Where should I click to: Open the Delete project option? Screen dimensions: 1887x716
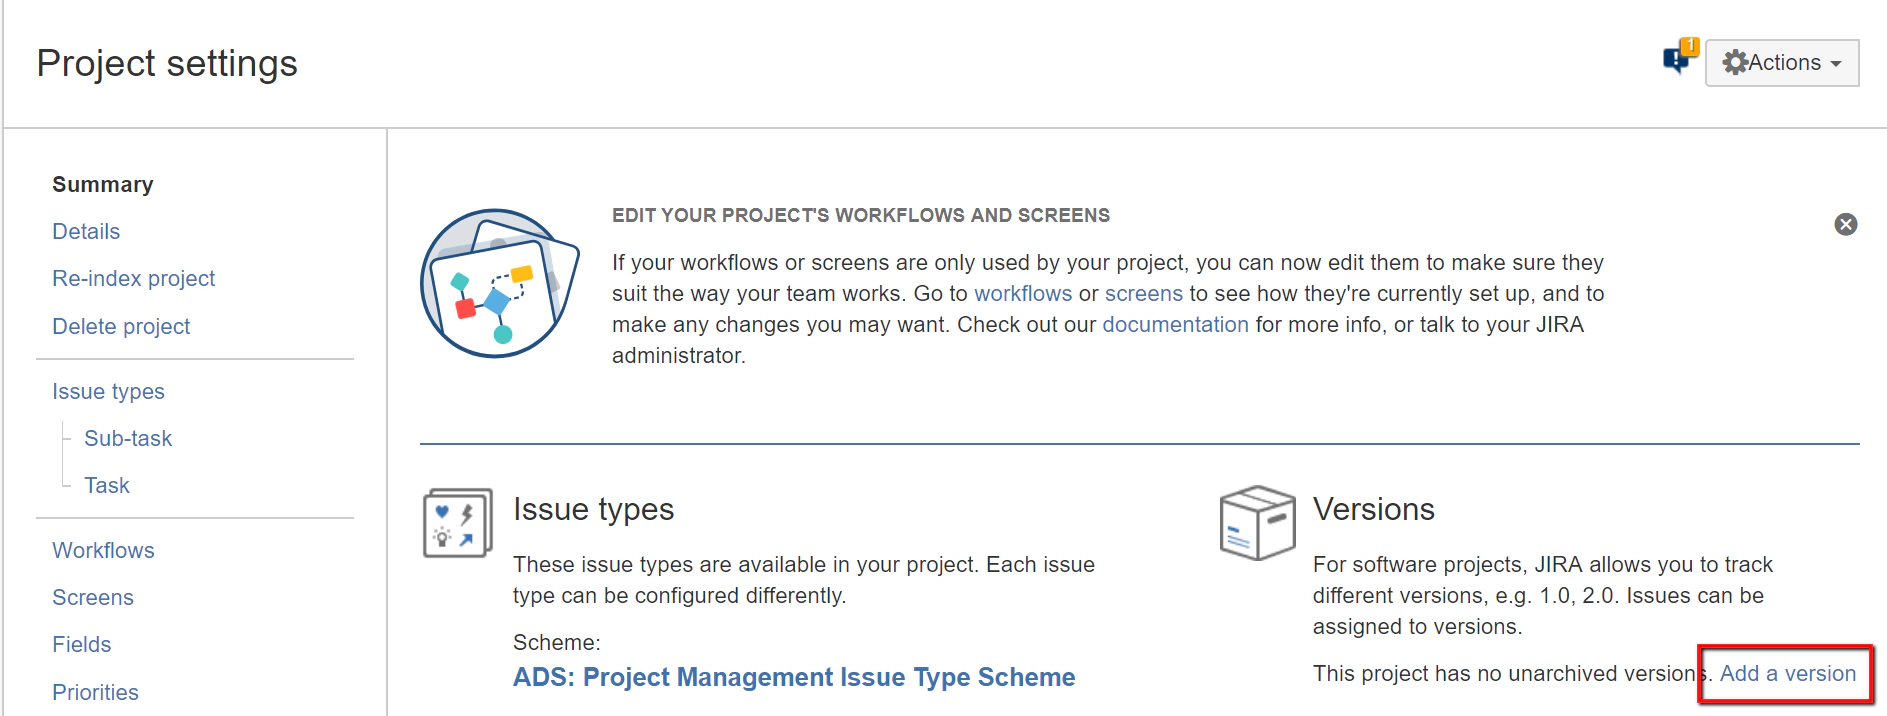(x=120, y=325)
